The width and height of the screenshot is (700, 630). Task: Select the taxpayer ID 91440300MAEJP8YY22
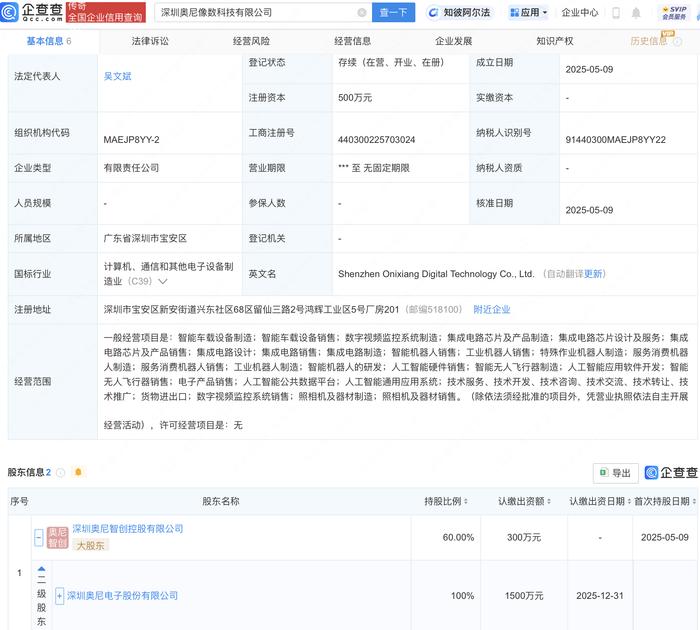point(615,140)
